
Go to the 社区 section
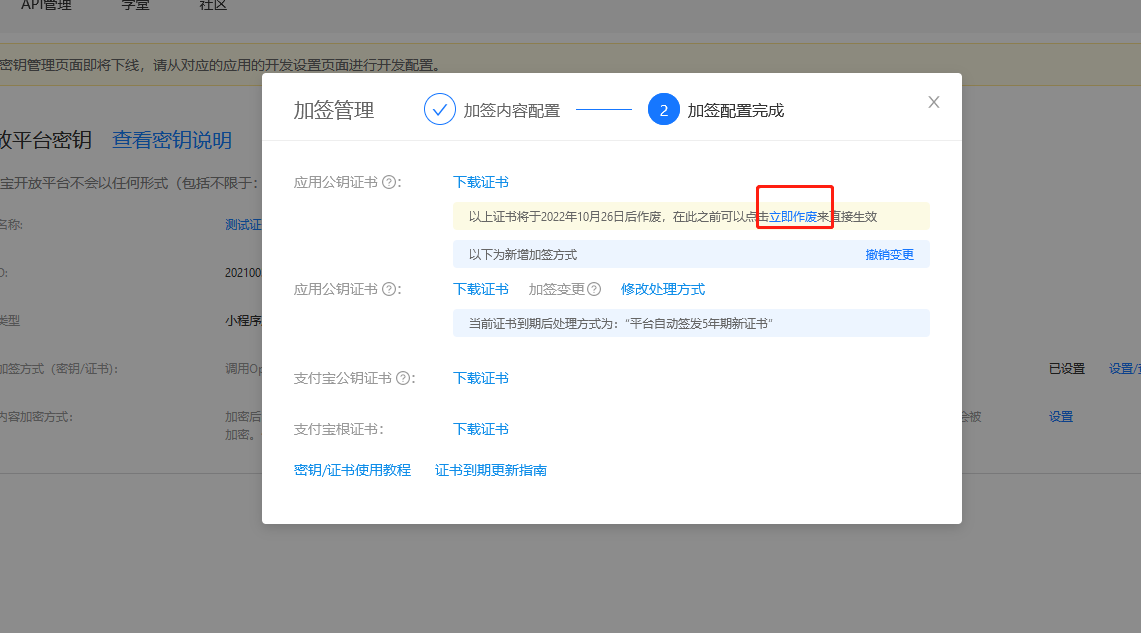tap(211, 6)
